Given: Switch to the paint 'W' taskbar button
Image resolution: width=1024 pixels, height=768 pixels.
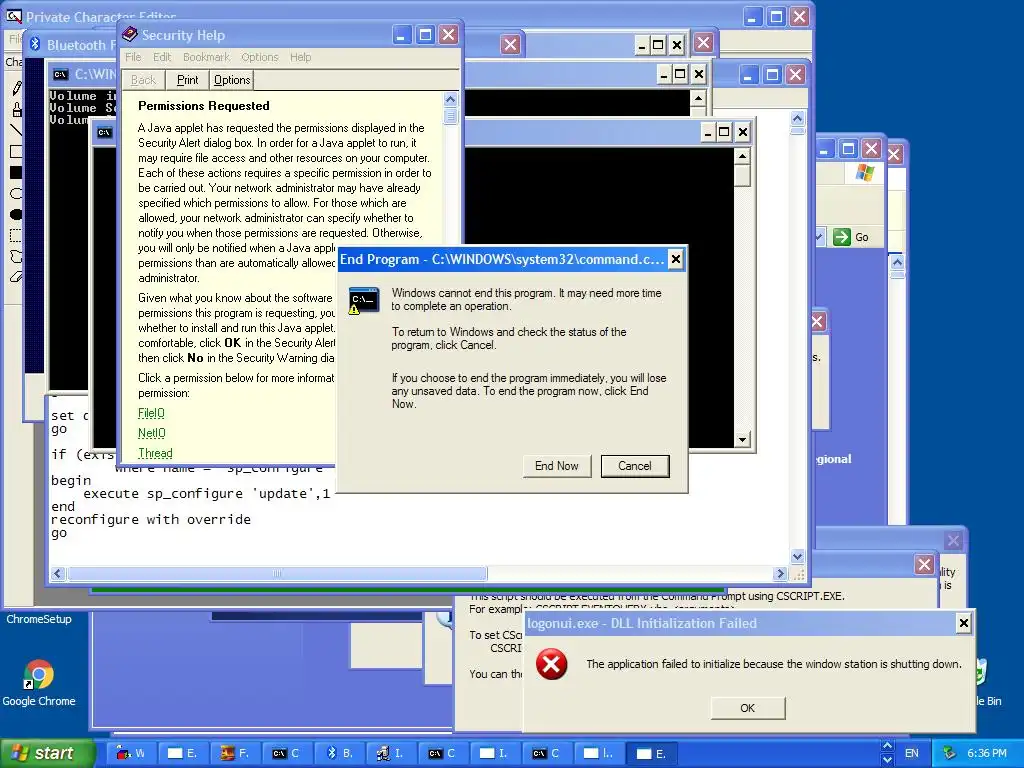Looking at the screenshot, I should (x=130, y=753).
